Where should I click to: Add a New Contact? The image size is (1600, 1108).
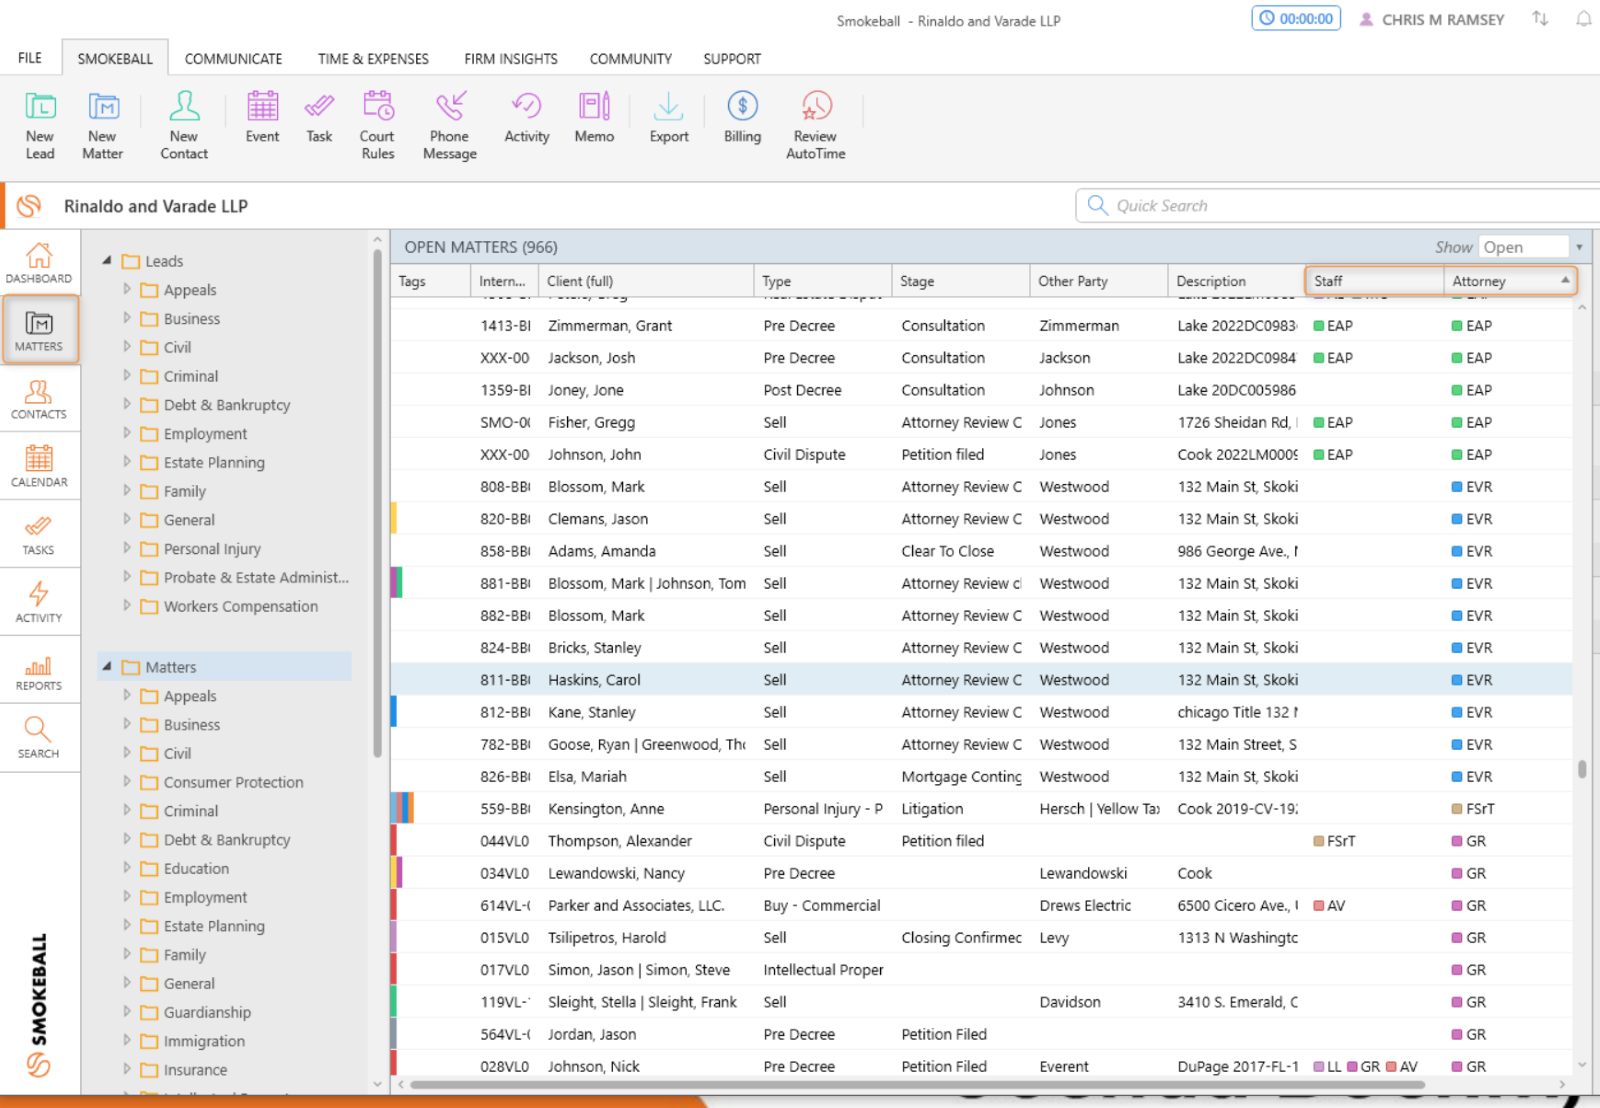(184, 124)
